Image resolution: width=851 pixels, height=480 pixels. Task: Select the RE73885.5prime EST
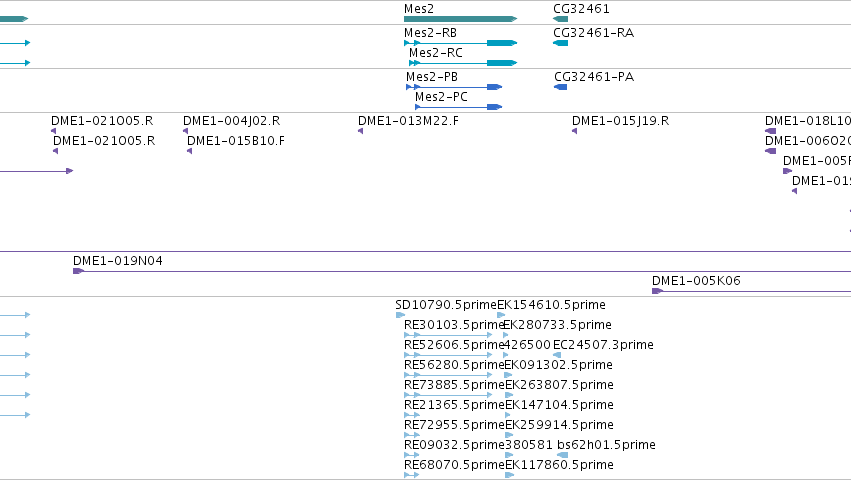point(448,395)
